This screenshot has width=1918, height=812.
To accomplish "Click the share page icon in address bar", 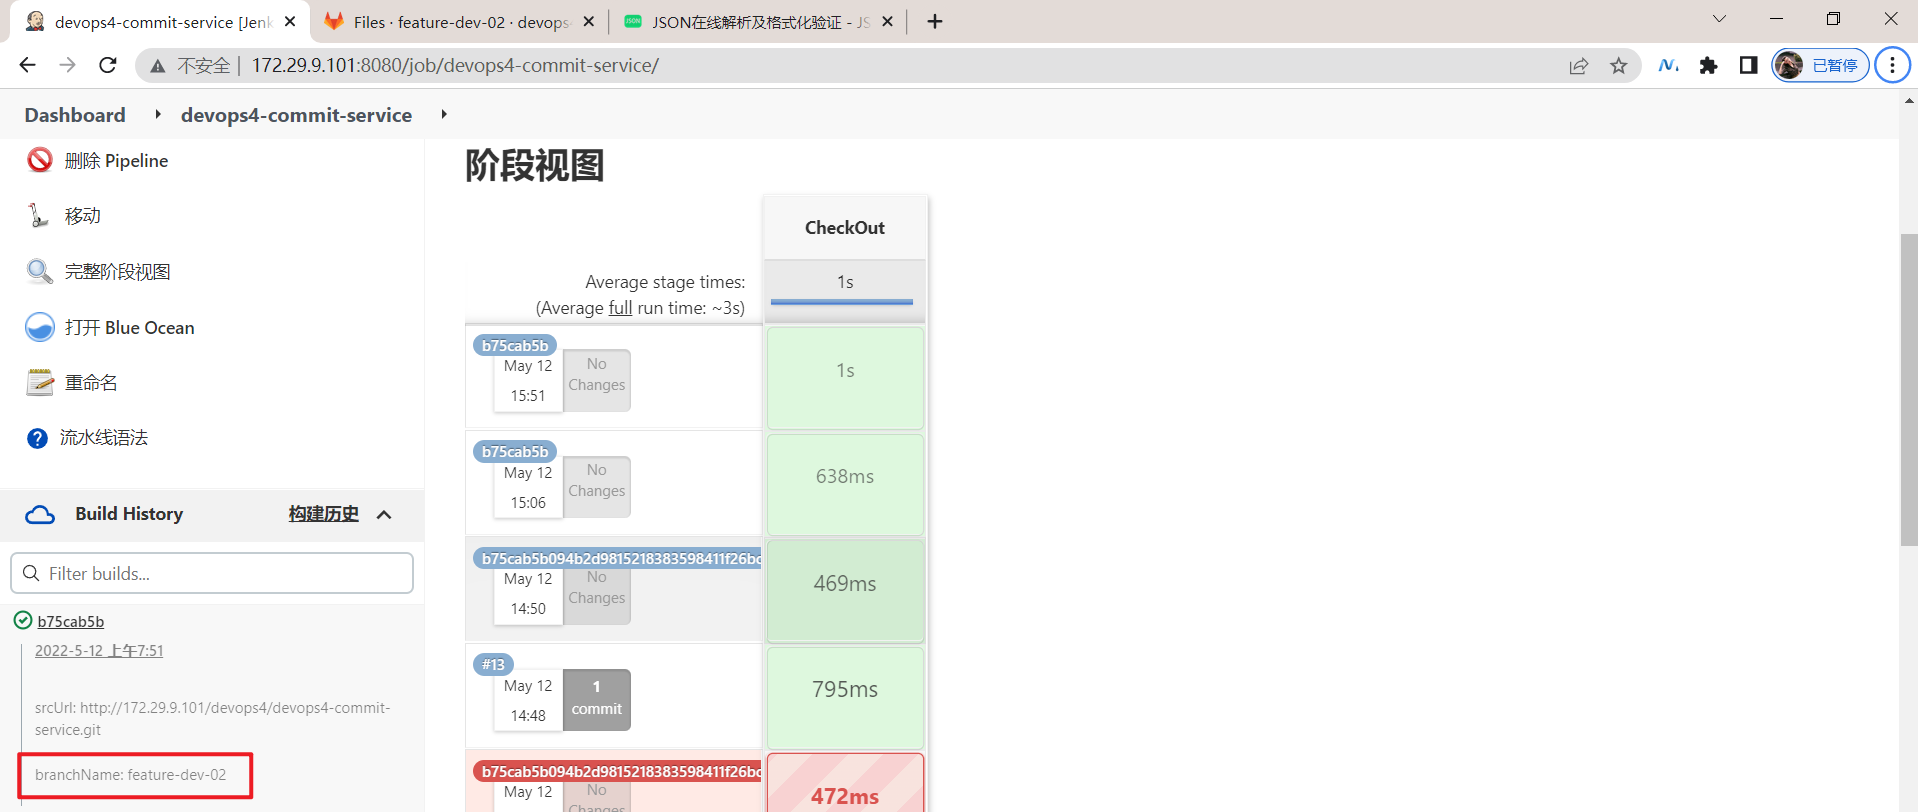I will (x=1579, y=66).
